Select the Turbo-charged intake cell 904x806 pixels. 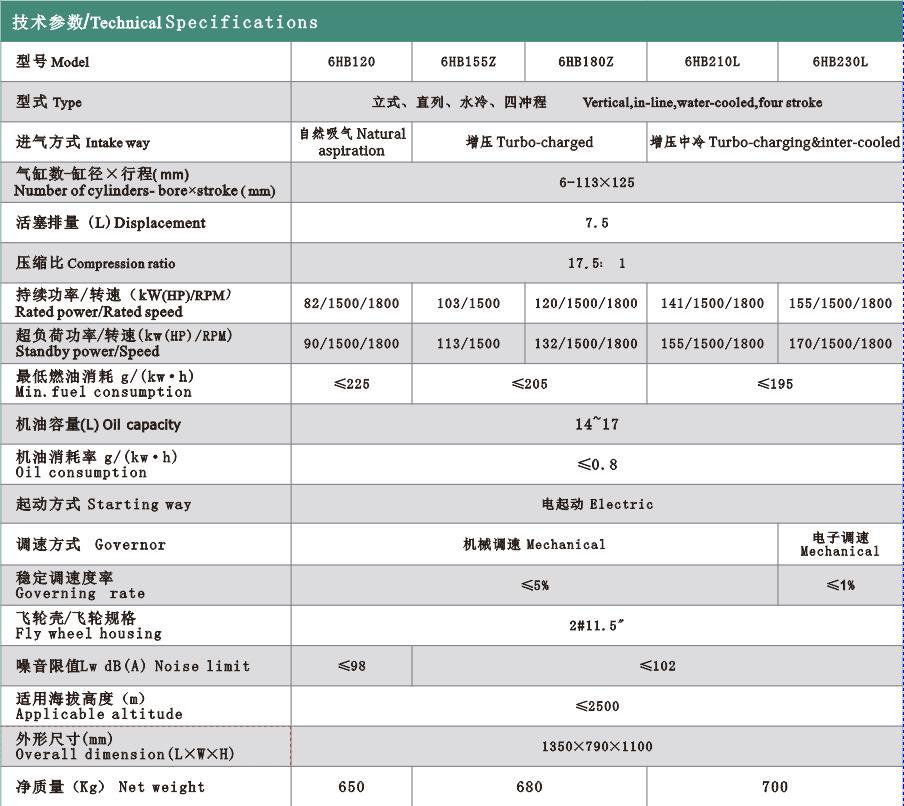click(x=529, y=142)
